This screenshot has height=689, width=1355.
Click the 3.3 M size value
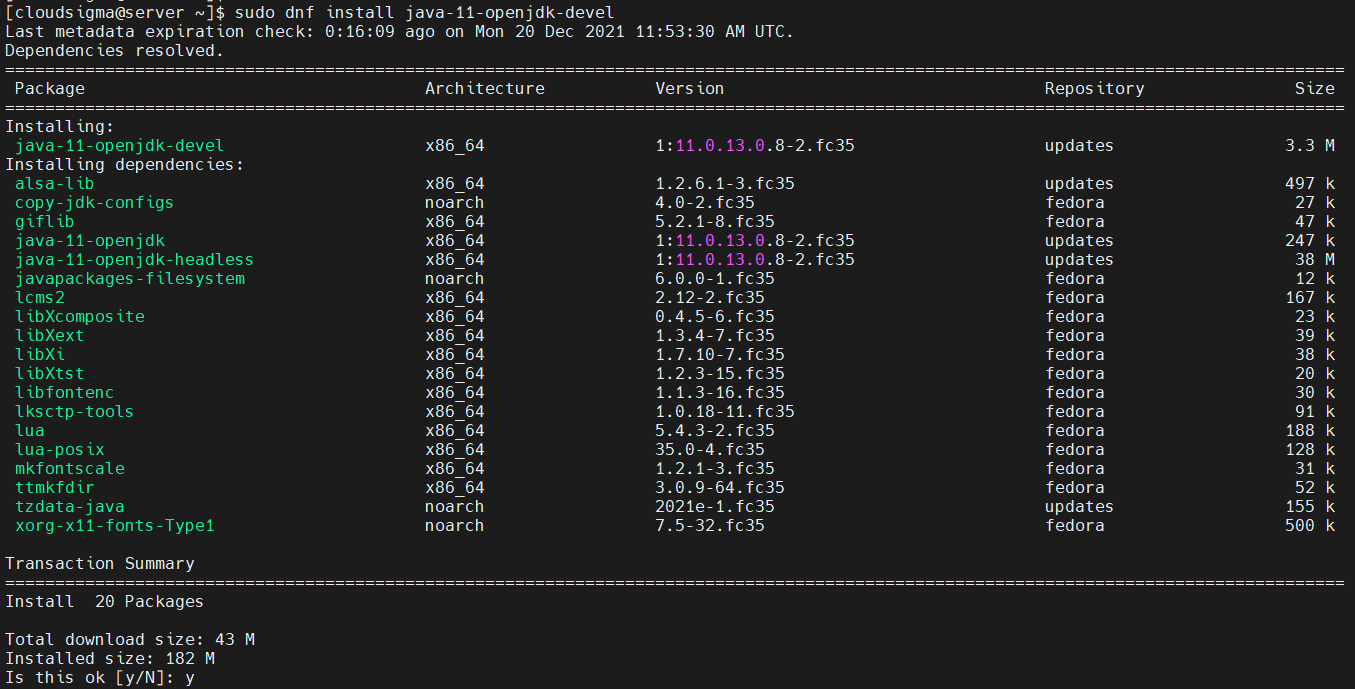pyautogui.click(x=1310, y=146)
